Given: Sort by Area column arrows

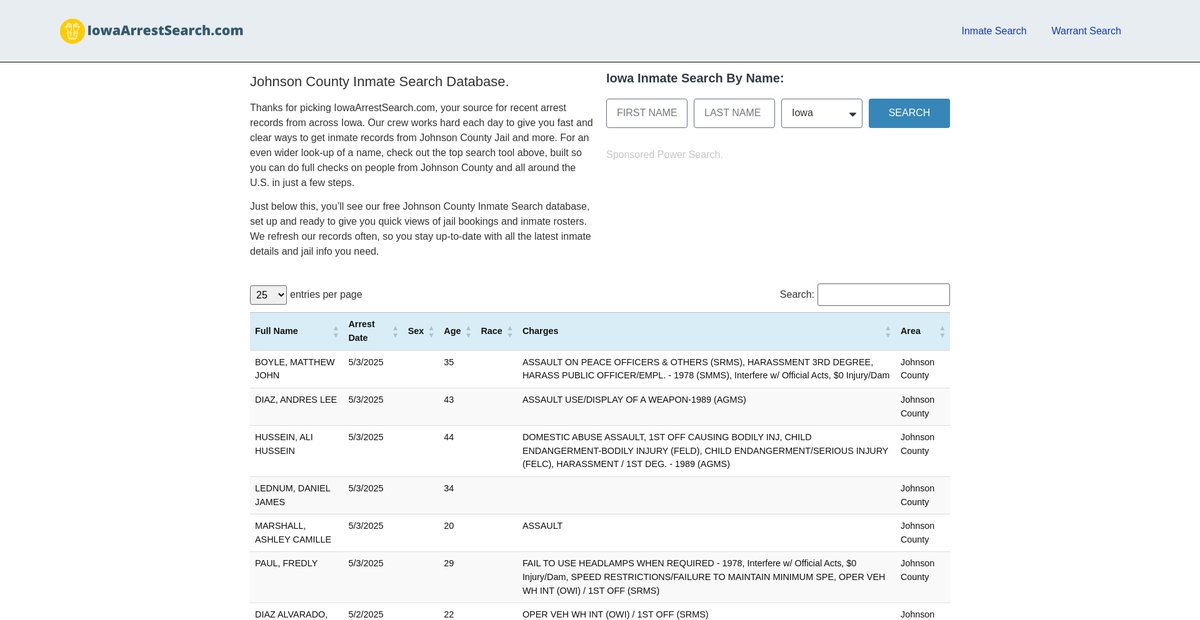Looking at the screenshot, I should [x=941, y=331].
